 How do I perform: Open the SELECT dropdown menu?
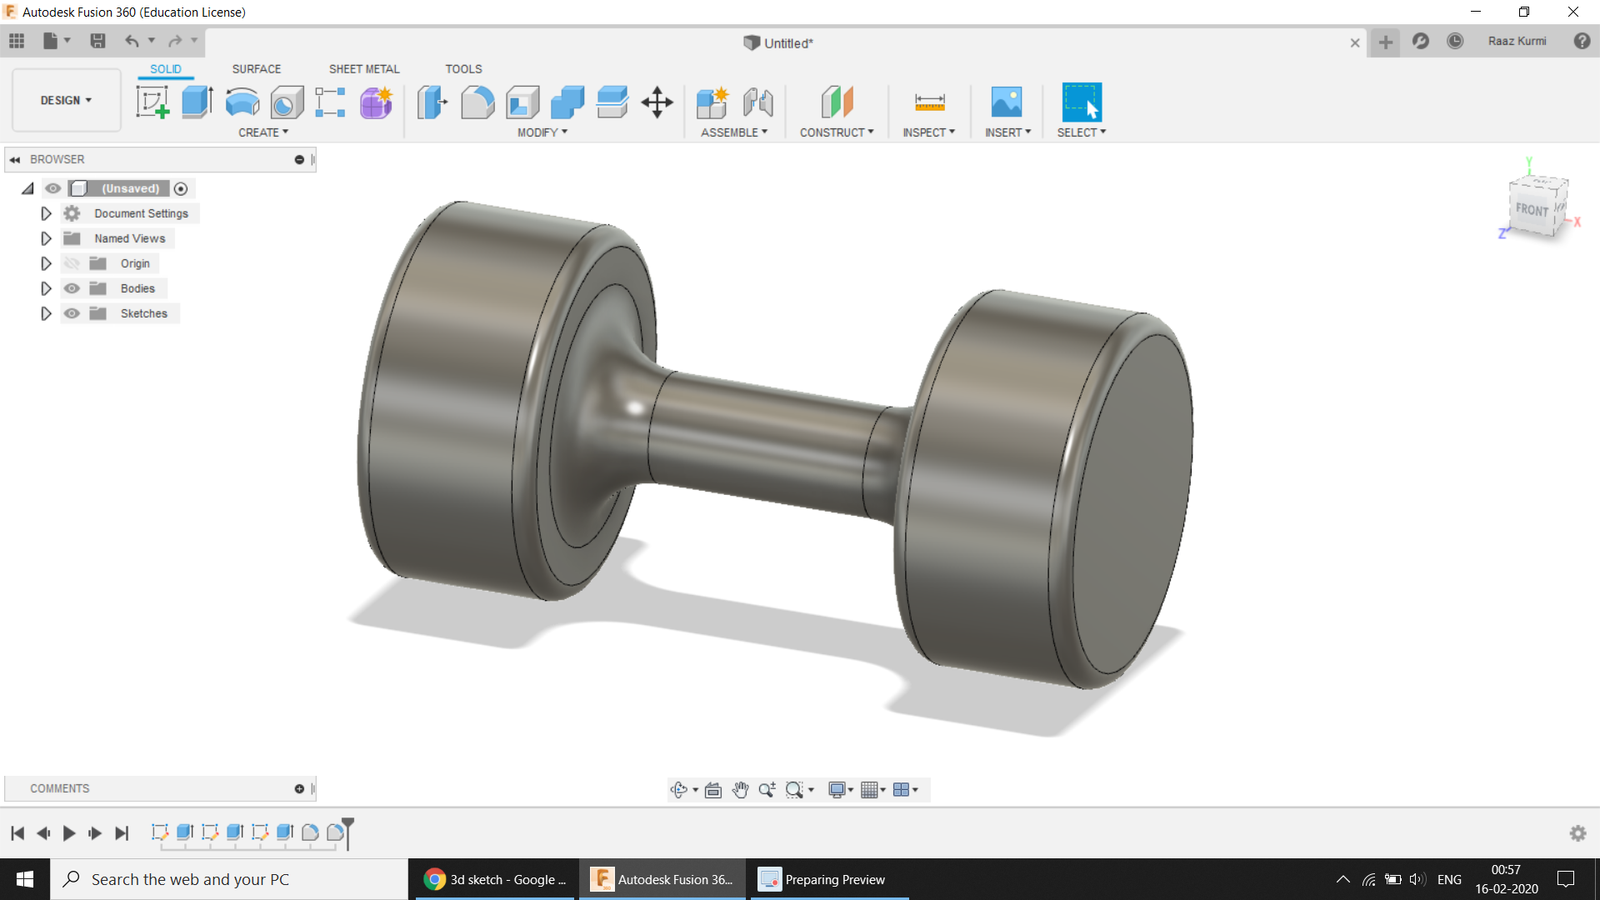pyautogui.click(x=1082, y=132)
